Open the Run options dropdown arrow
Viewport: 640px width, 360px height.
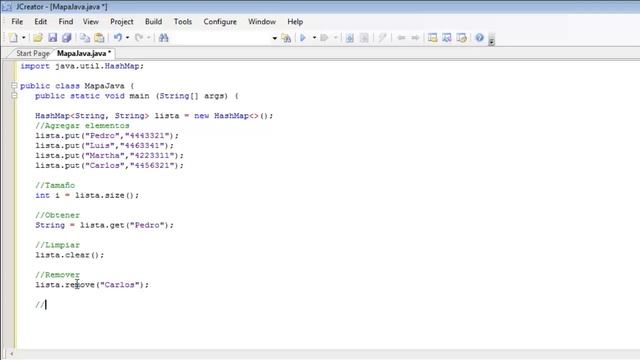tap(314, 38)
